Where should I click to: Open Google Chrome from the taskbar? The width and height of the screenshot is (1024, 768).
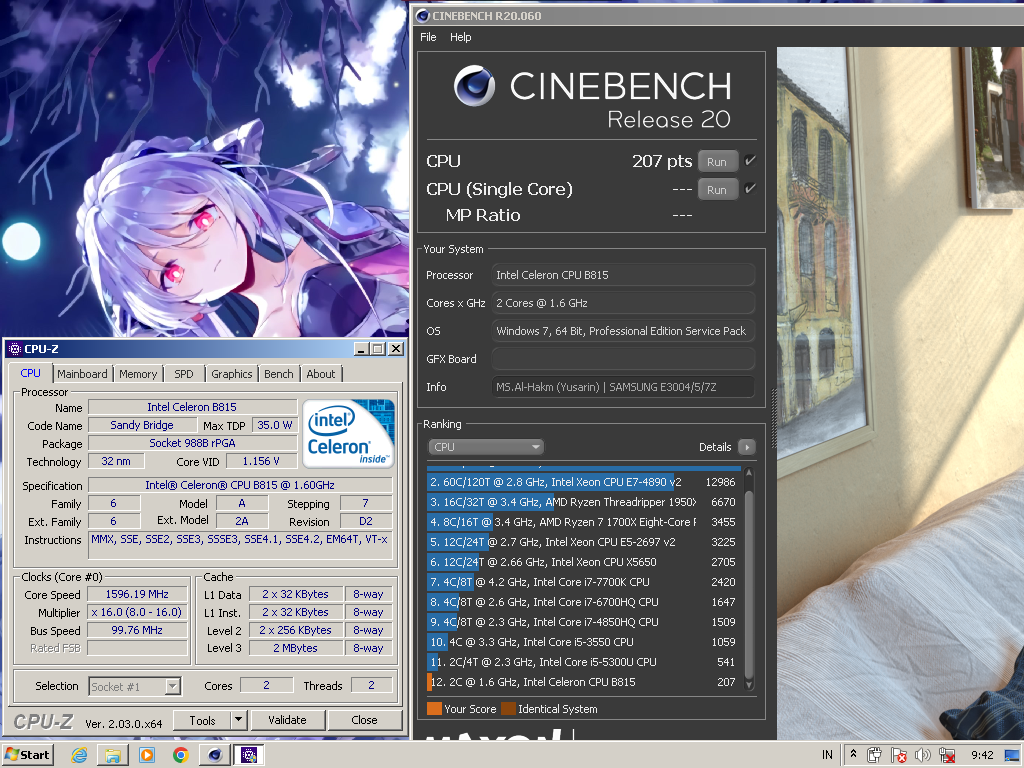point(181,755)
